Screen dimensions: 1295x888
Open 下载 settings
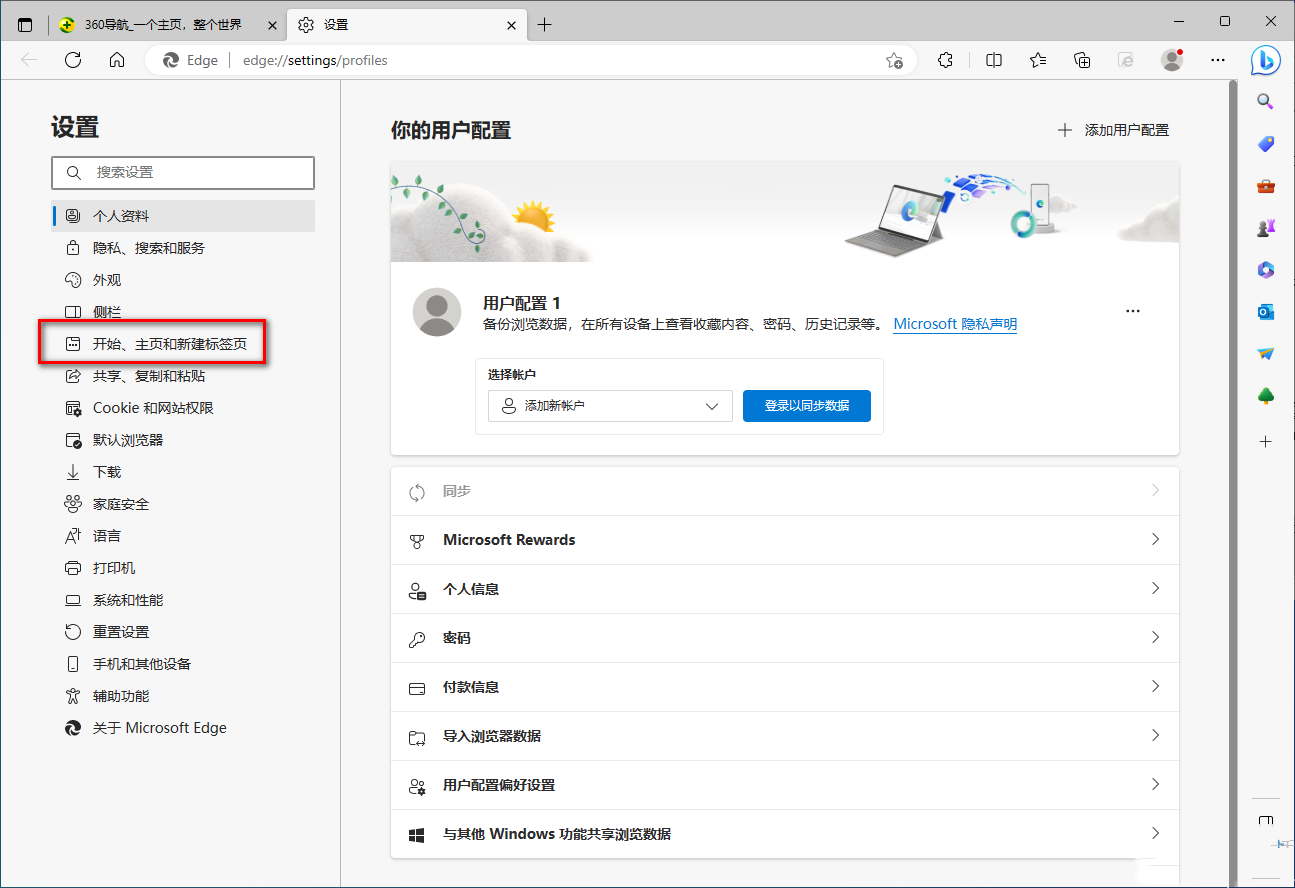coord(183,472)
